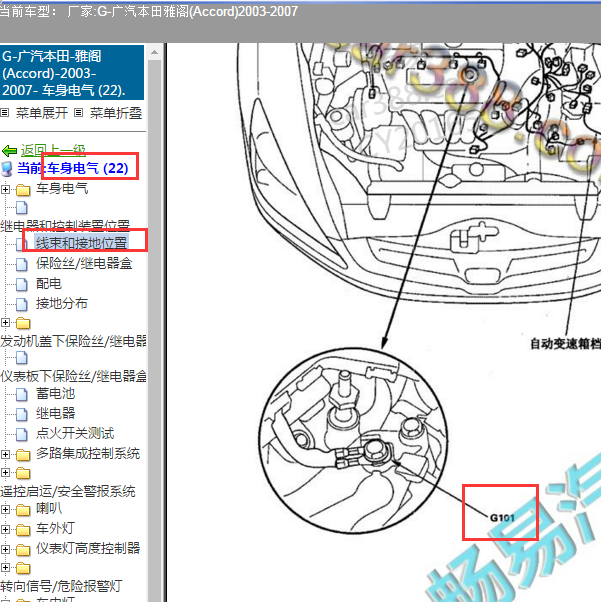Image resolution: width=601 pixels, height=602 pixels.
Task: Click the 菜单展开 expand-all button
Action: (x=41, y=113)
